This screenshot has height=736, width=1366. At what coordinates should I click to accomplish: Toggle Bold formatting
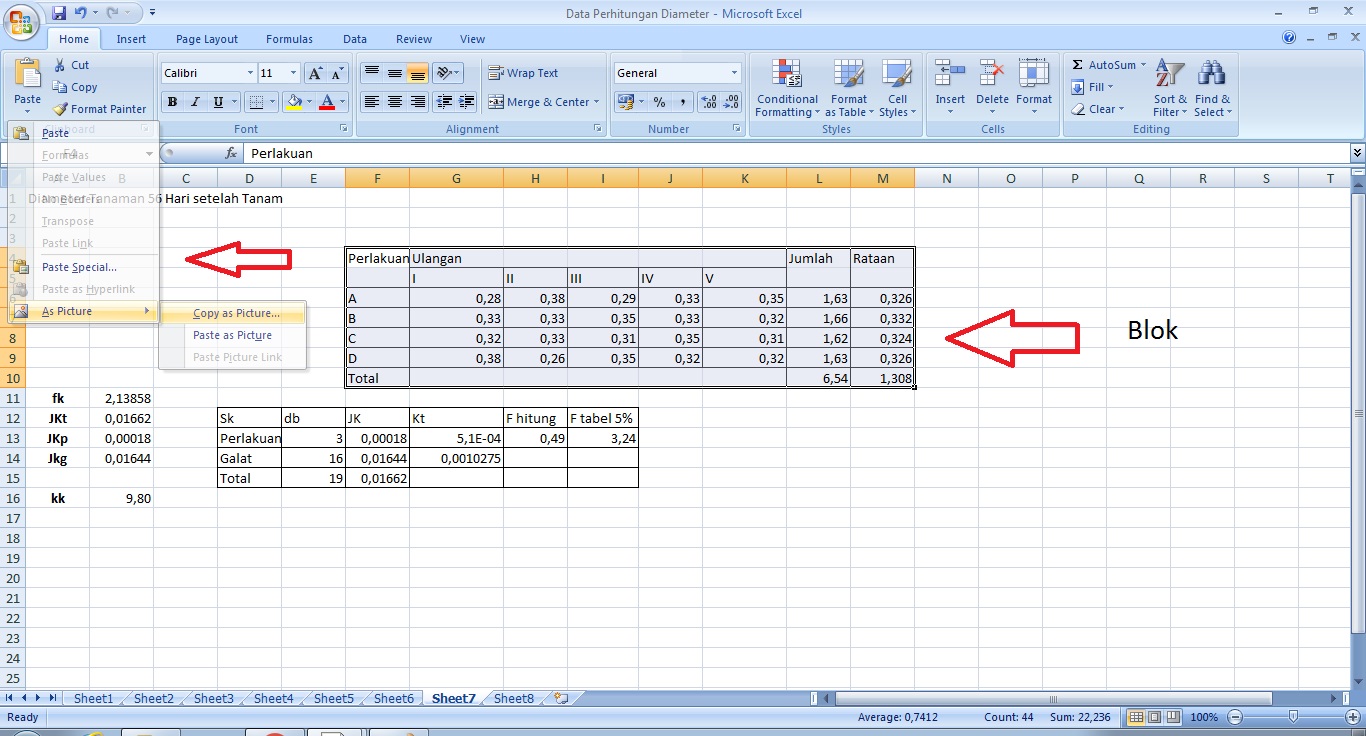click(x=172, y=102)
